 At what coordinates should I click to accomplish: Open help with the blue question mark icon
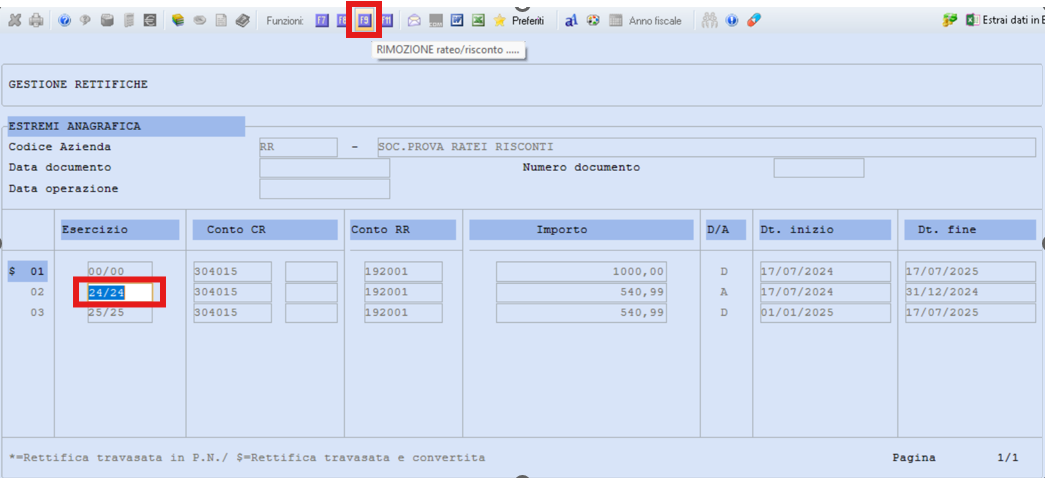coord(65,21)
